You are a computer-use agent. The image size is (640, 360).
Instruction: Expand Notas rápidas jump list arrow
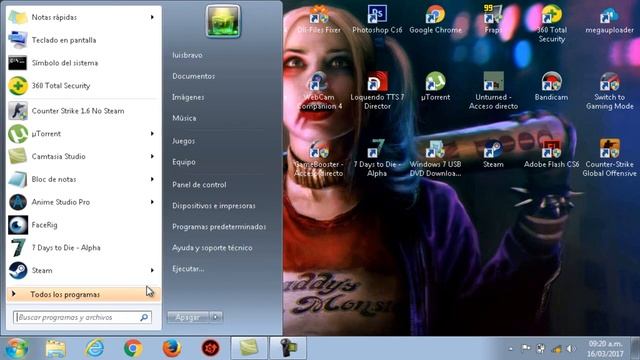pos(152,17)
